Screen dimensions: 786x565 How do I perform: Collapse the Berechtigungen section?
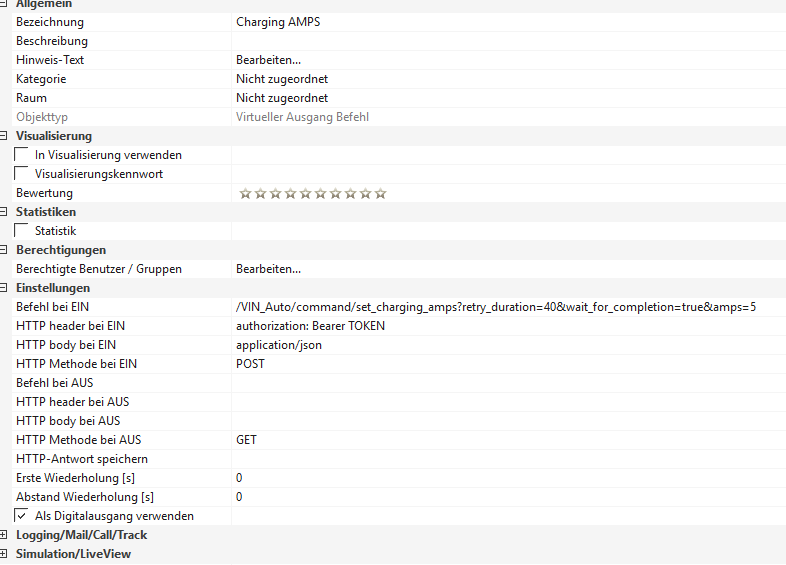click(x=3, y=250)
